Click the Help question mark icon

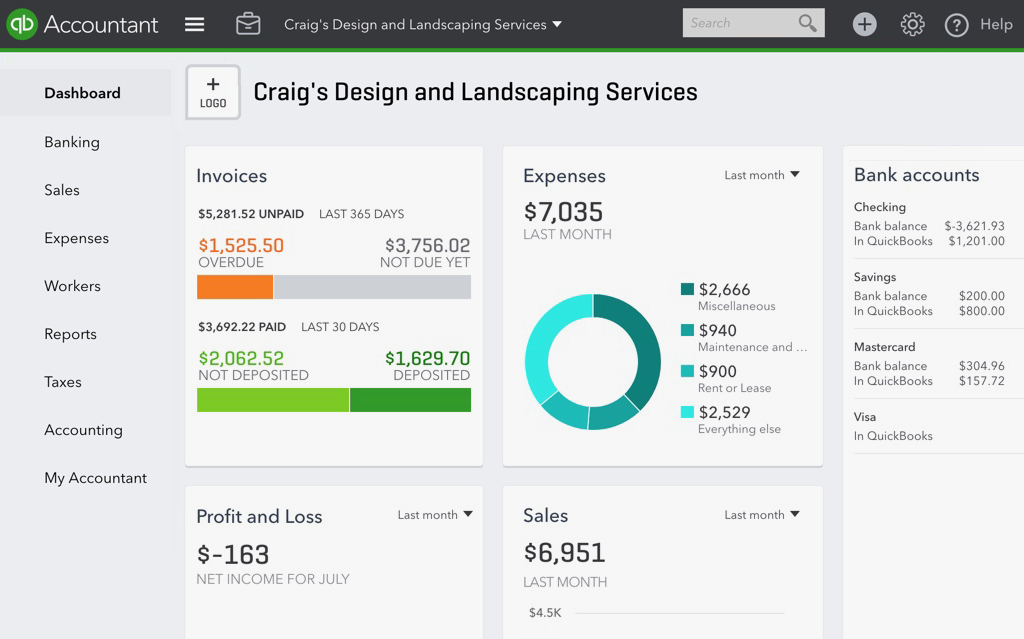(956, 25)
